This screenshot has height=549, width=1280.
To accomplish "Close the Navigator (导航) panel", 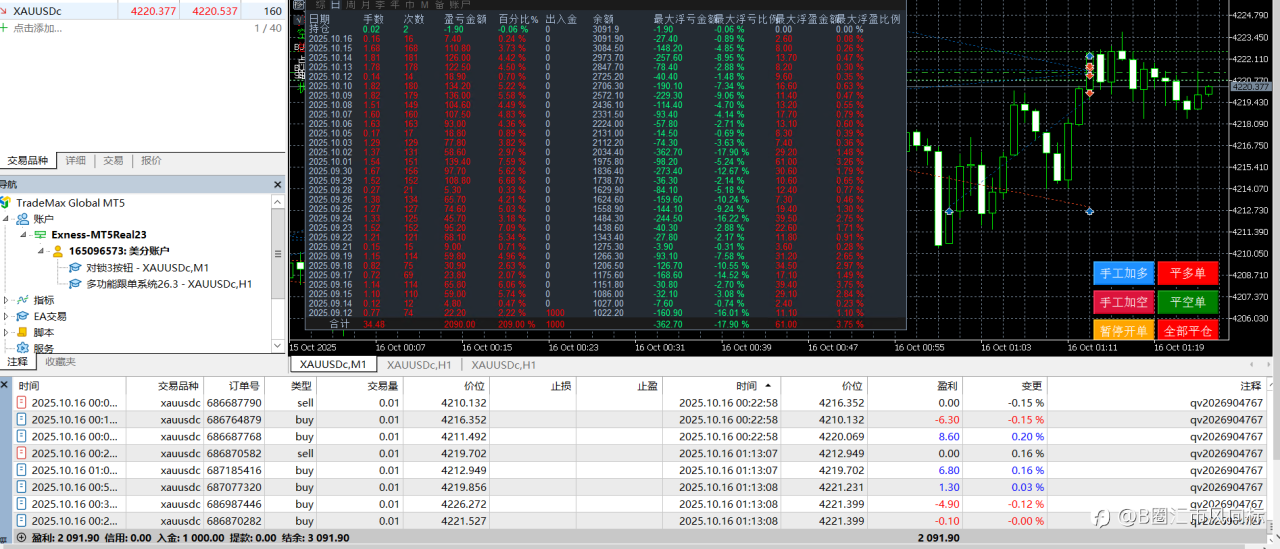I will coord(279,185).
